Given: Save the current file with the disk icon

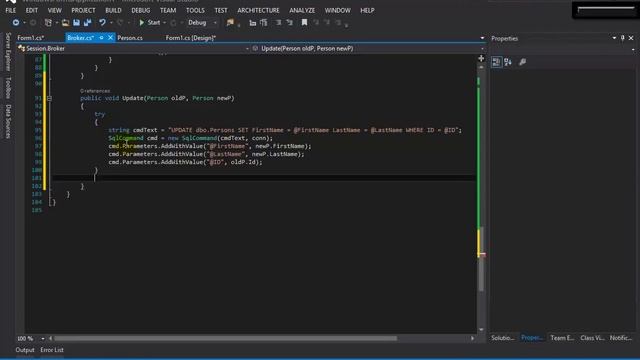Looking at the screenshot, I should click(x=76, y=23).
